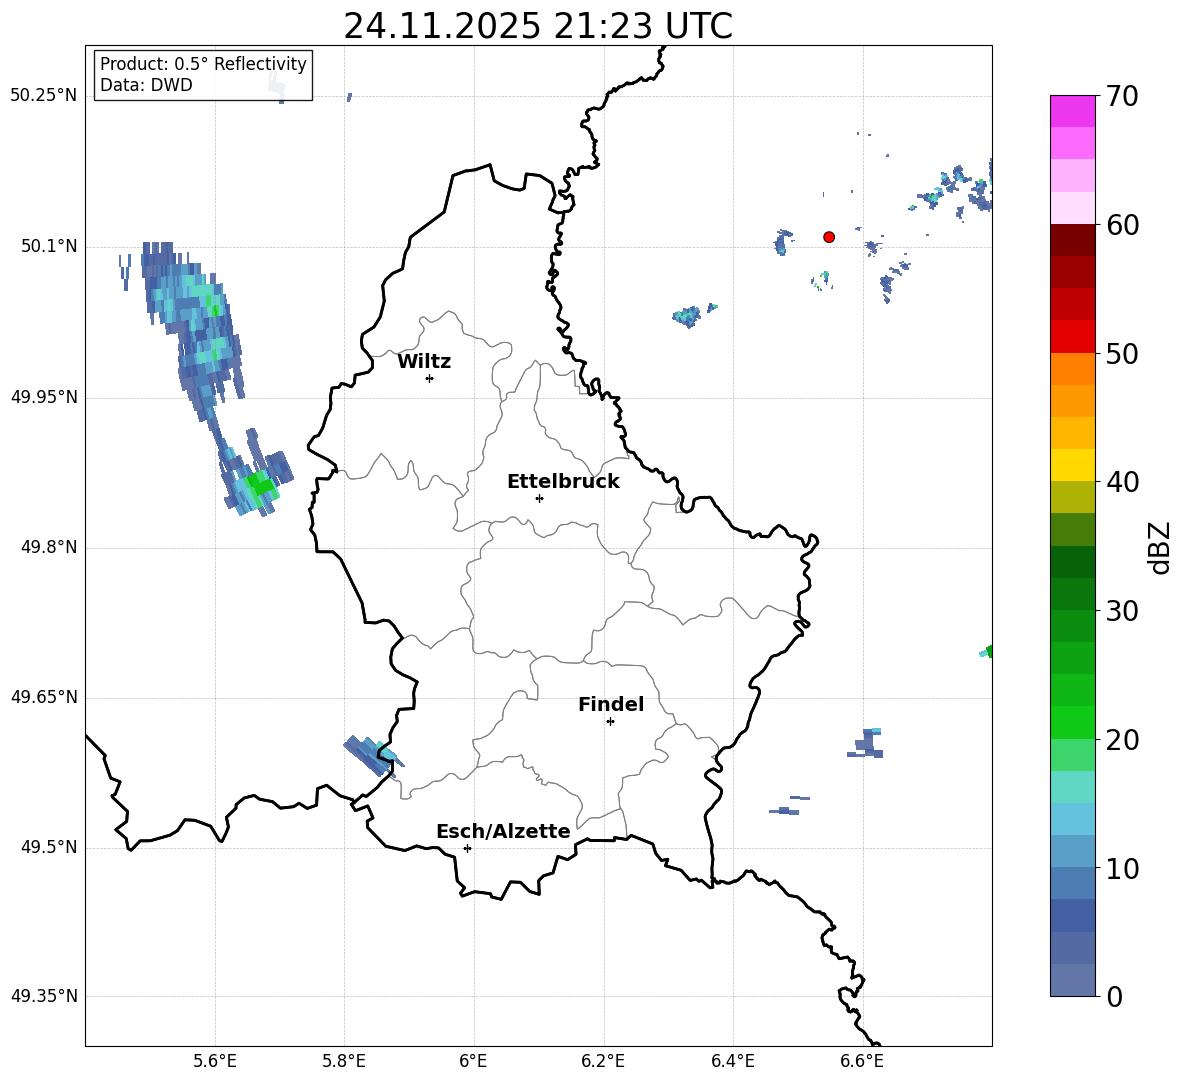Click the 6.6°E longitude label
Viewport: 1184px width, 1081px height.
862,1061
